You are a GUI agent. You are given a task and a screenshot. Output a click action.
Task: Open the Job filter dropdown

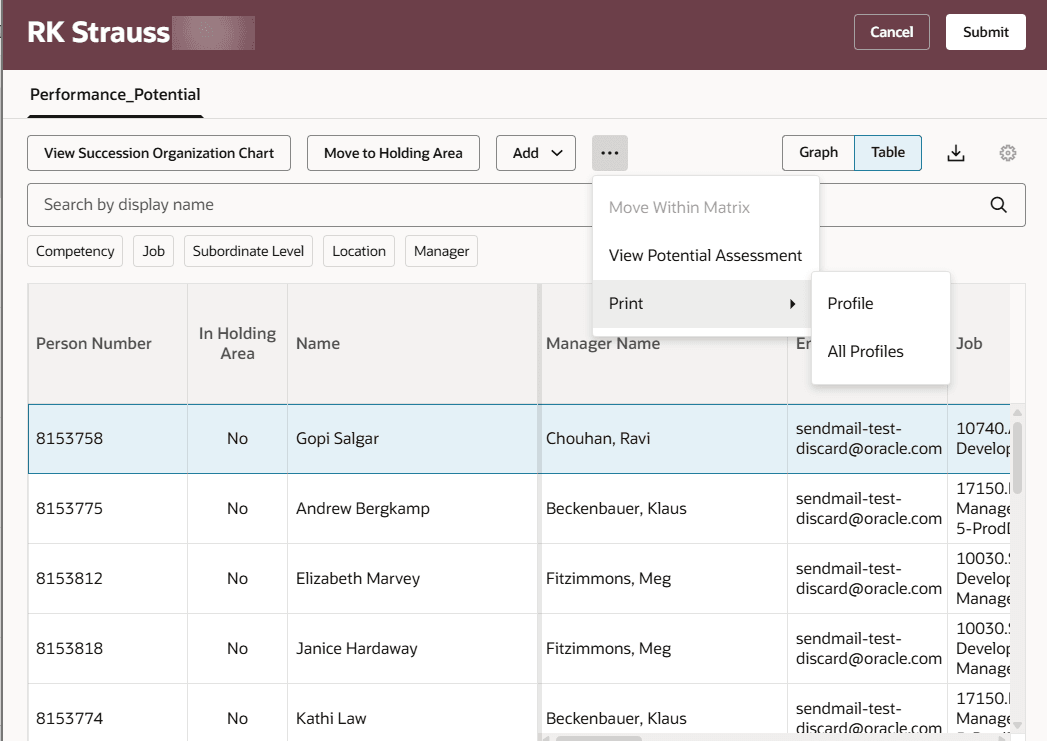(x=153, y=251)
